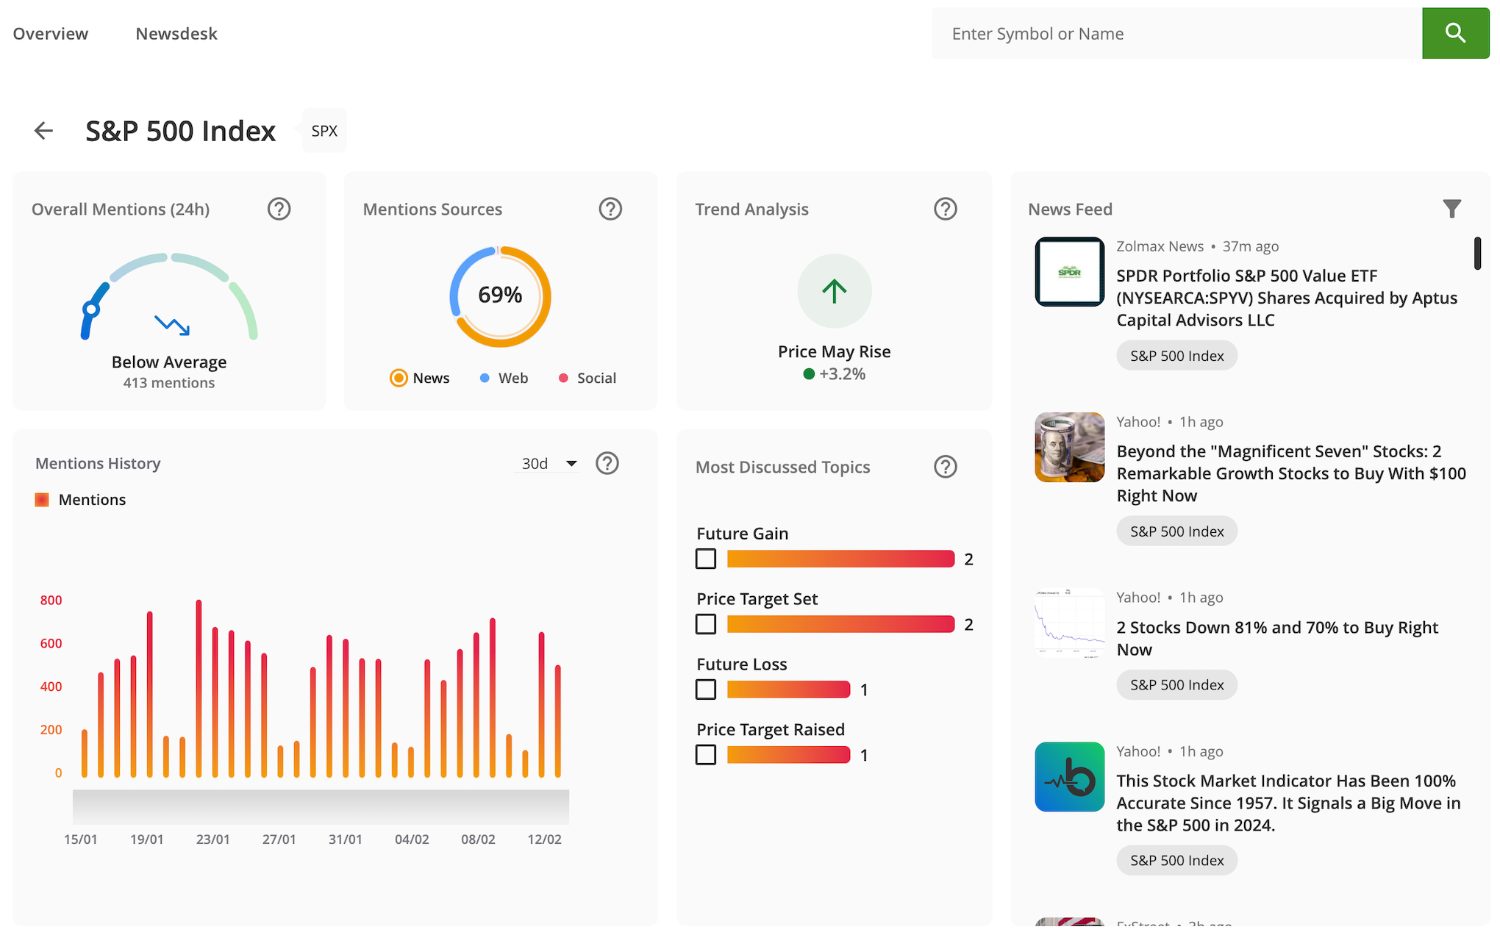
Task: Click S&P 500 Index tag under 2 Stocks Down article
Action: click(x=1177, y=685)
